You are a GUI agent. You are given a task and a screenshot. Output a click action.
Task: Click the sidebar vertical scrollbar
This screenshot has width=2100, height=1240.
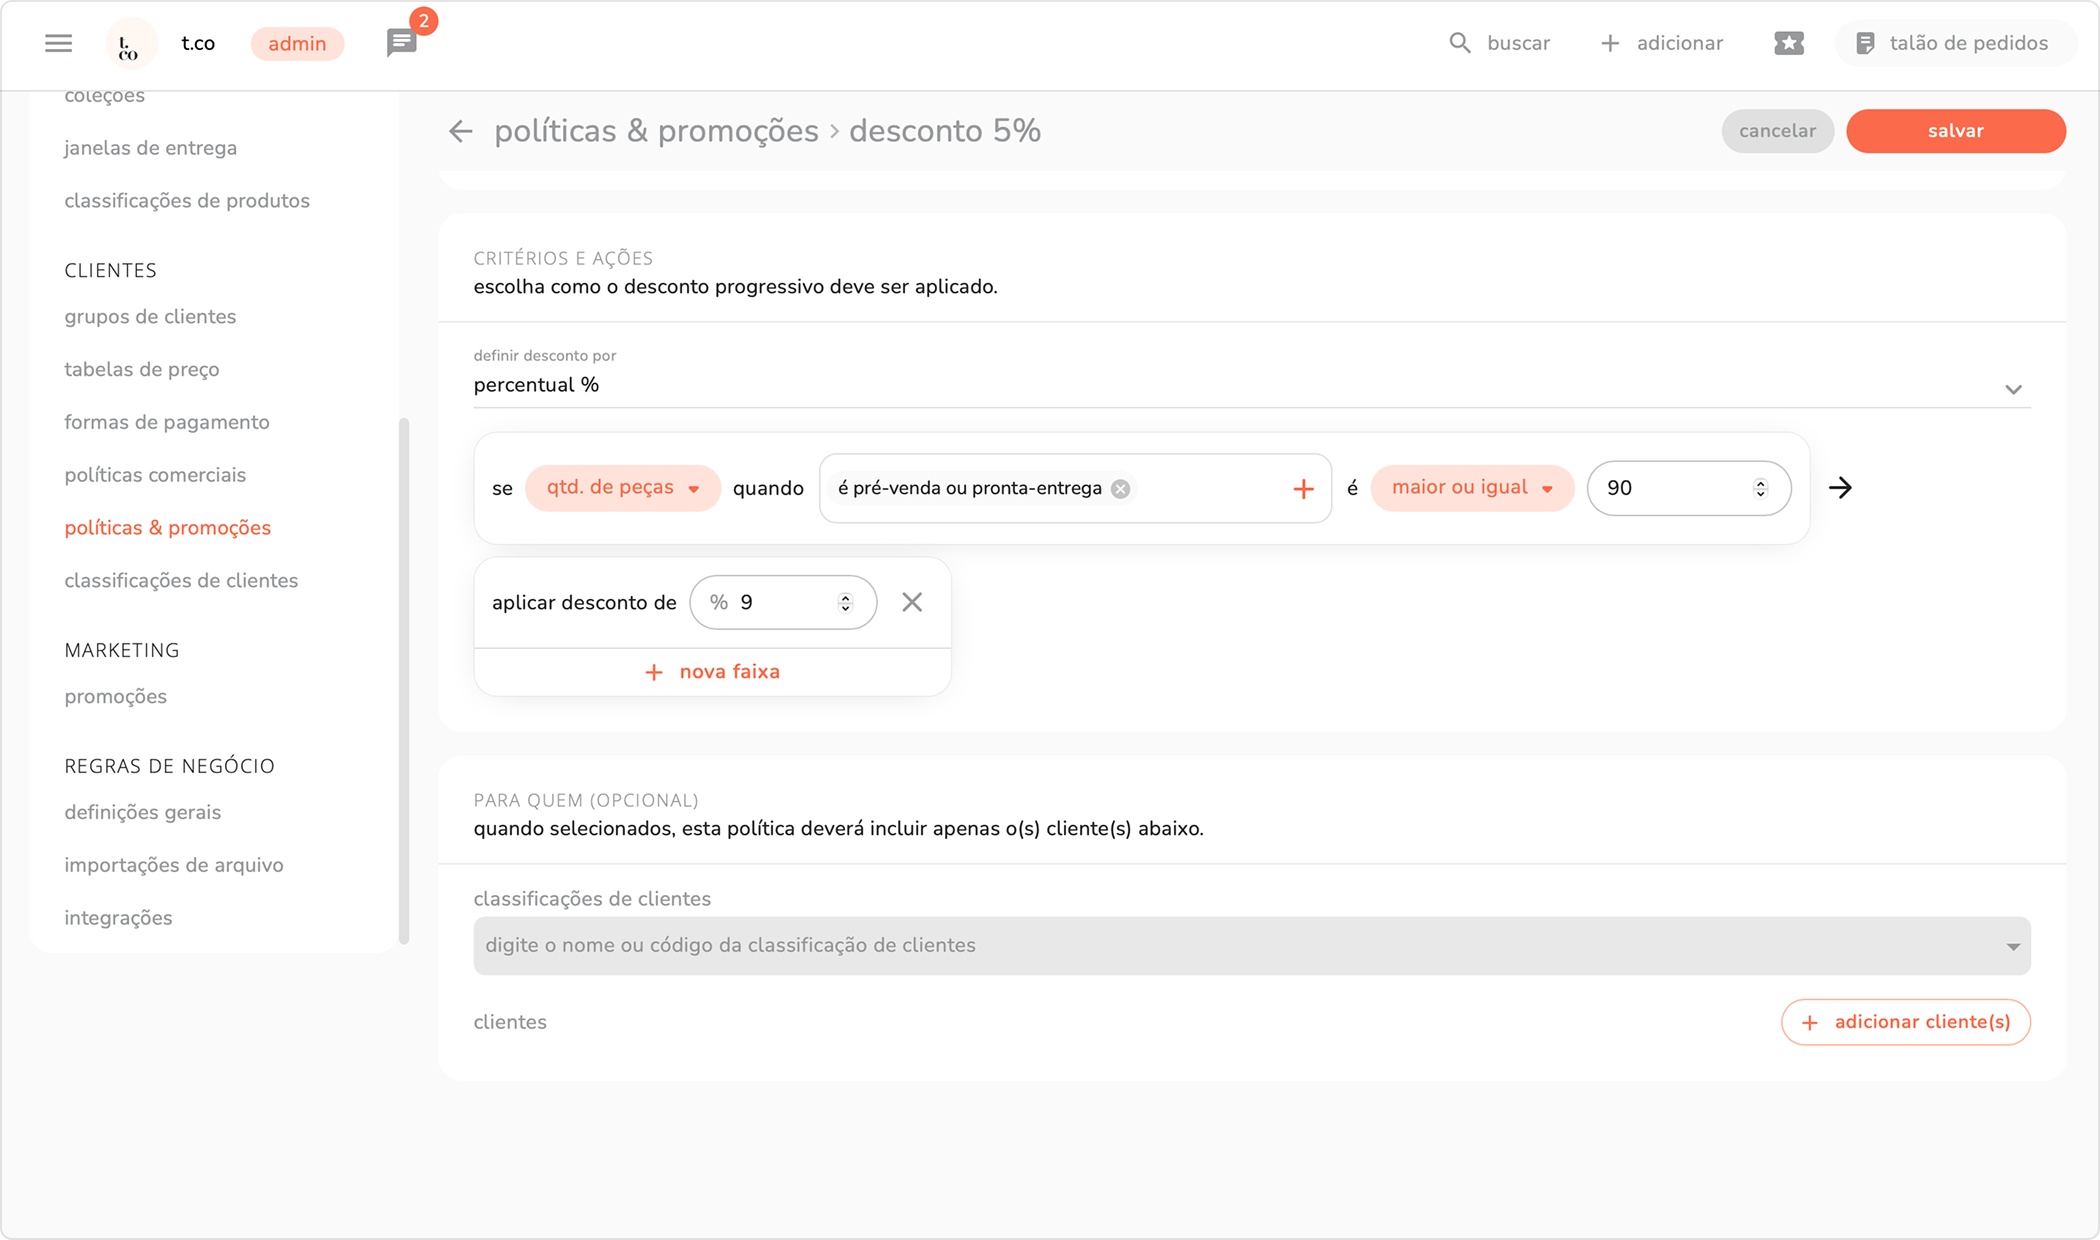coord(404,680)
